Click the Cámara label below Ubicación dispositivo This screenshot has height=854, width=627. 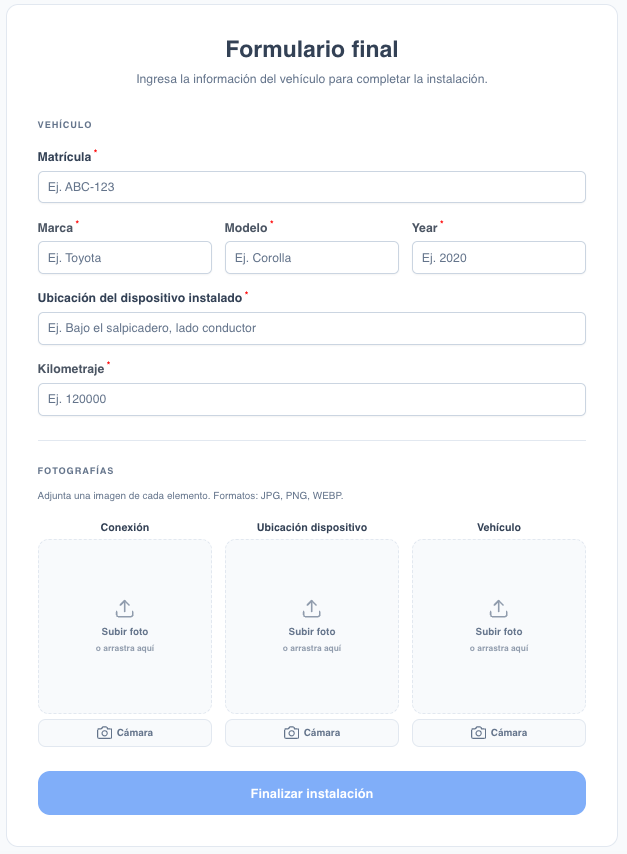coord(322,733)
